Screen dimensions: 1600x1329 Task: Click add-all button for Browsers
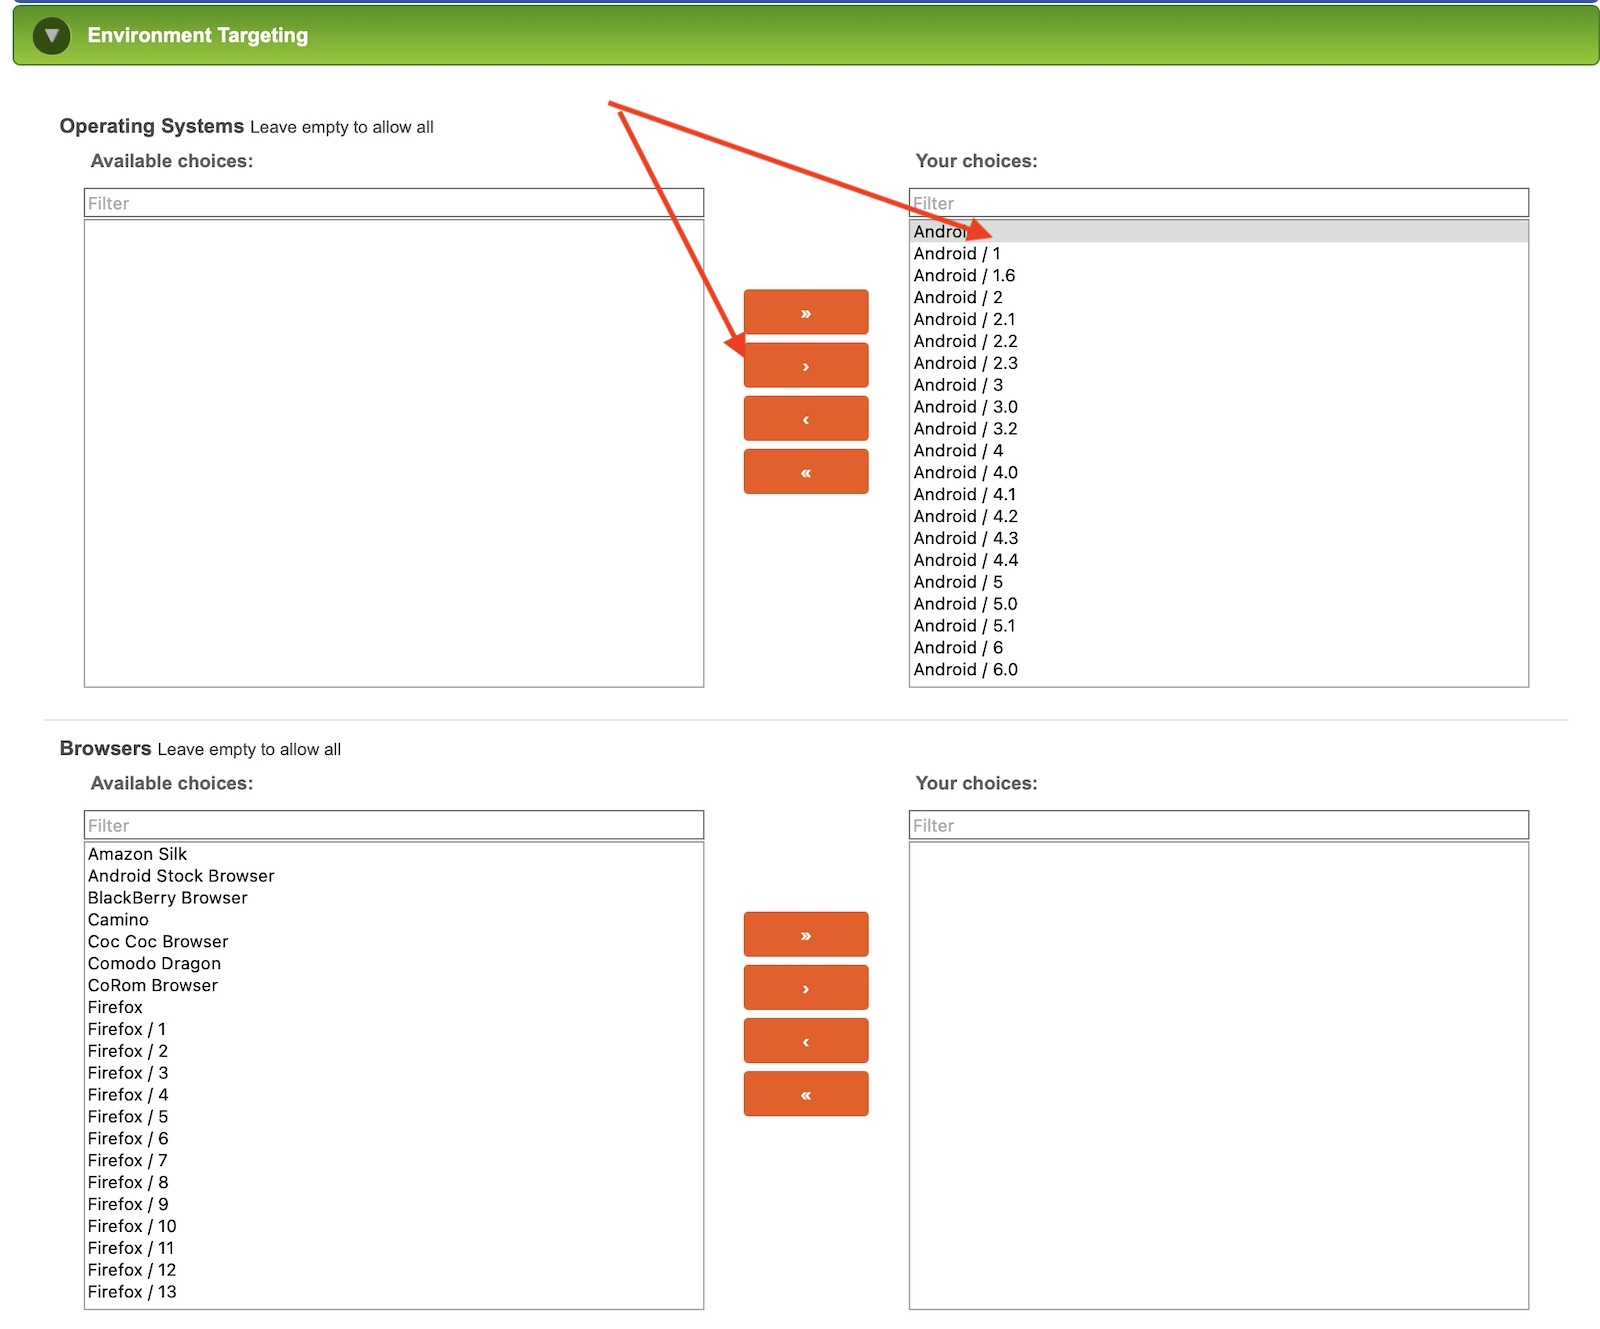click(805, 934)
